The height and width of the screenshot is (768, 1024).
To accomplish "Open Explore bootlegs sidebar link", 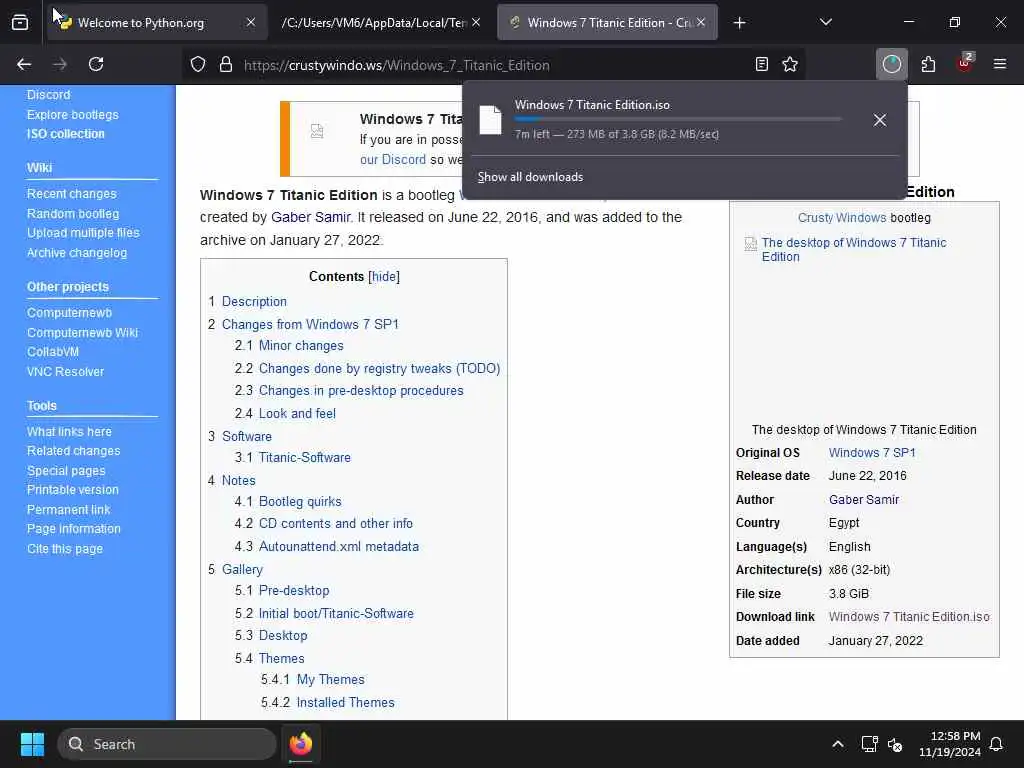I will tap(72, 114).
